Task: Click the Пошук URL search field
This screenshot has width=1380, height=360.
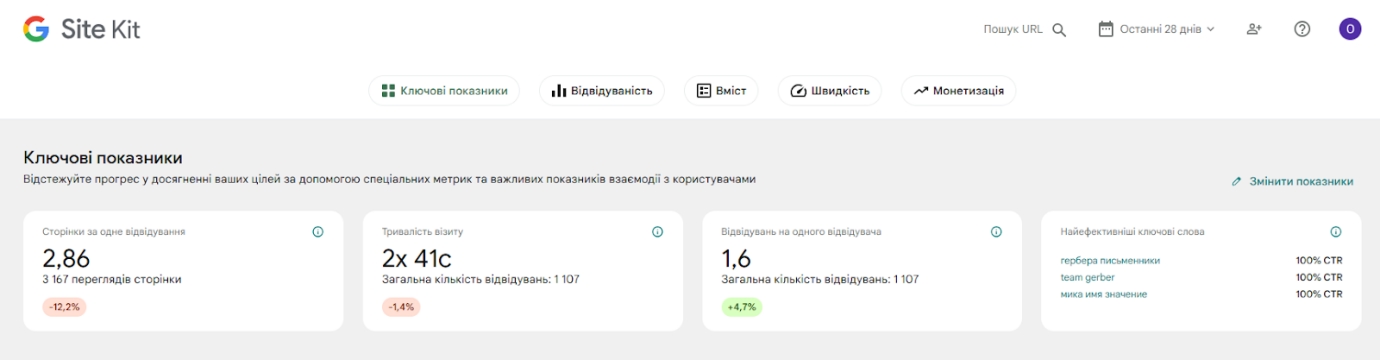Action: tap(1025, 30)
